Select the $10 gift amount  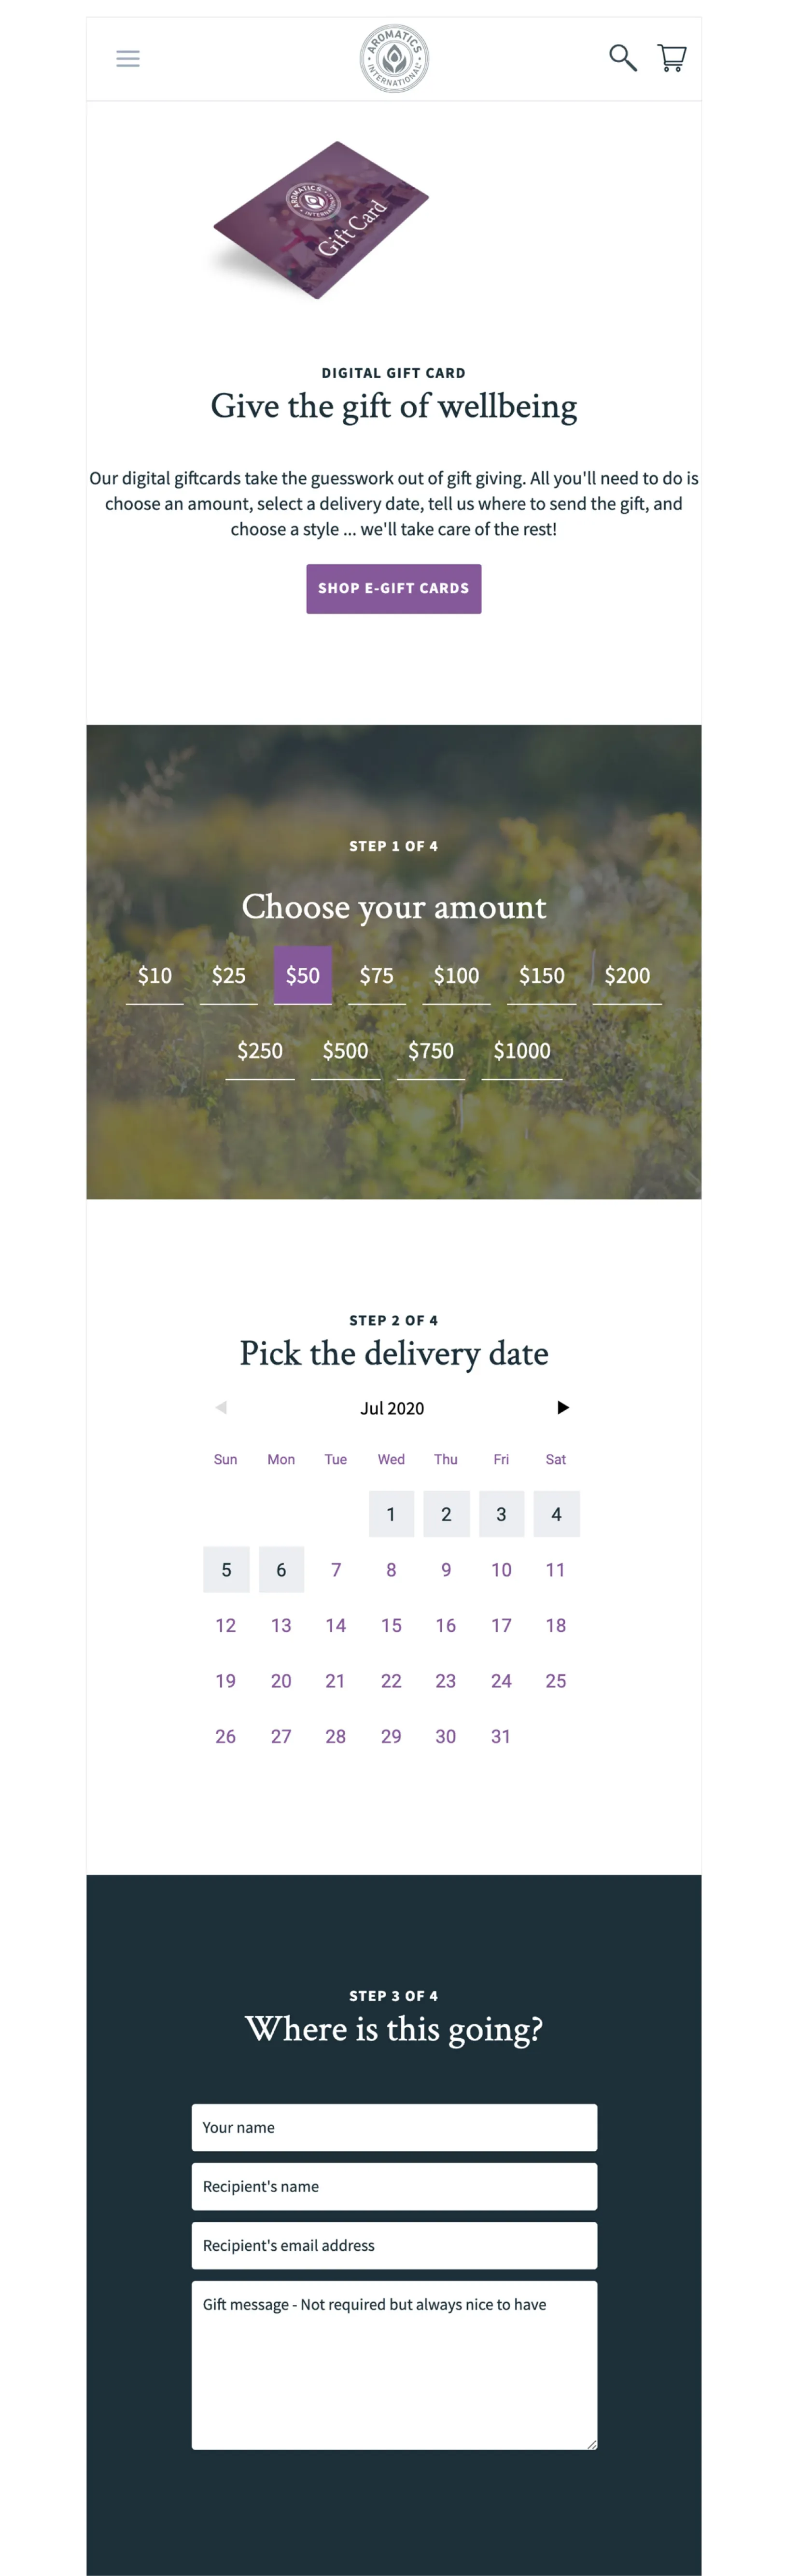coord(155,976)
